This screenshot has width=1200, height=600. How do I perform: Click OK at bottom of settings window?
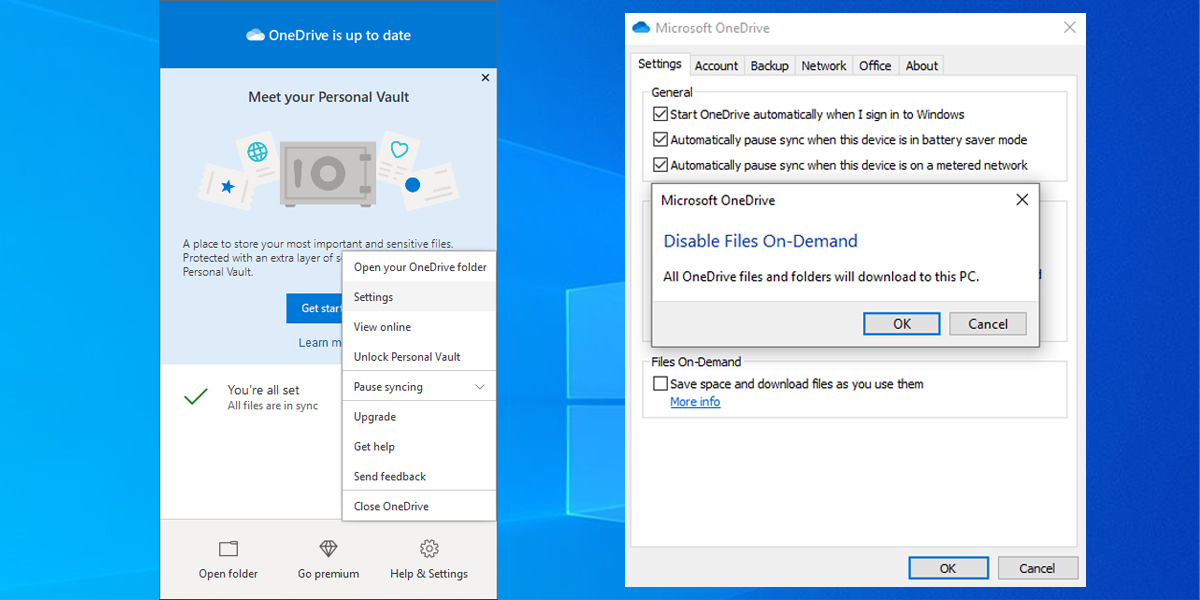coord(948,568)
